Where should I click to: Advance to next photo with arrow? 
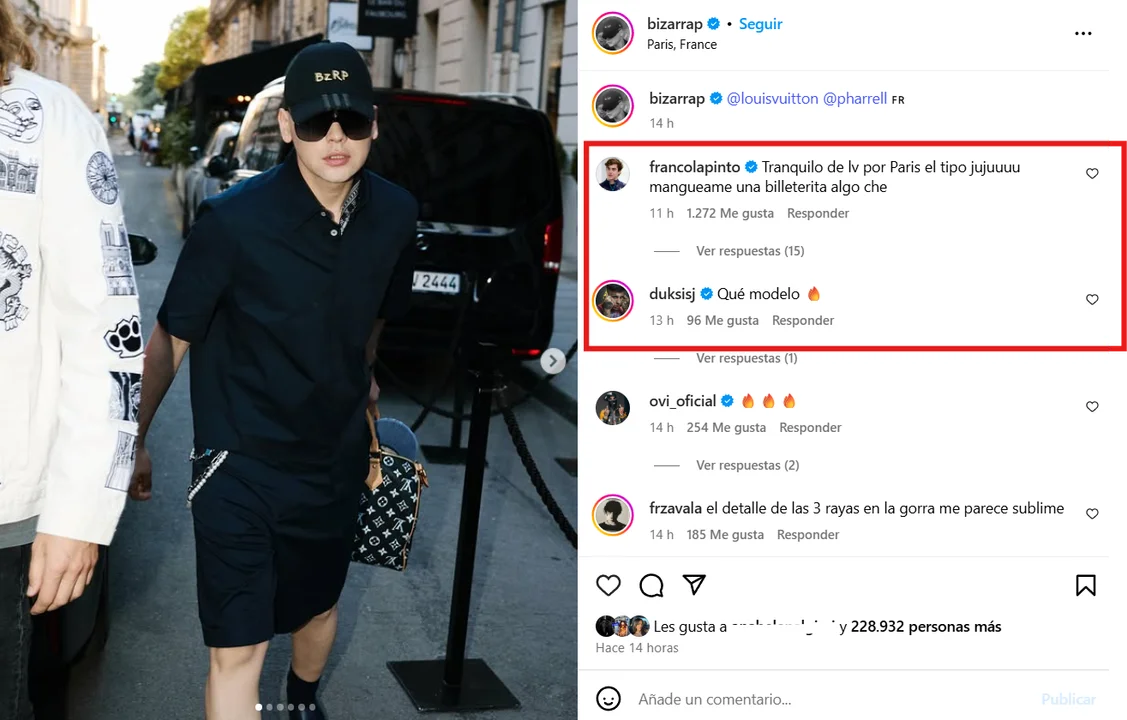point(552,361)
